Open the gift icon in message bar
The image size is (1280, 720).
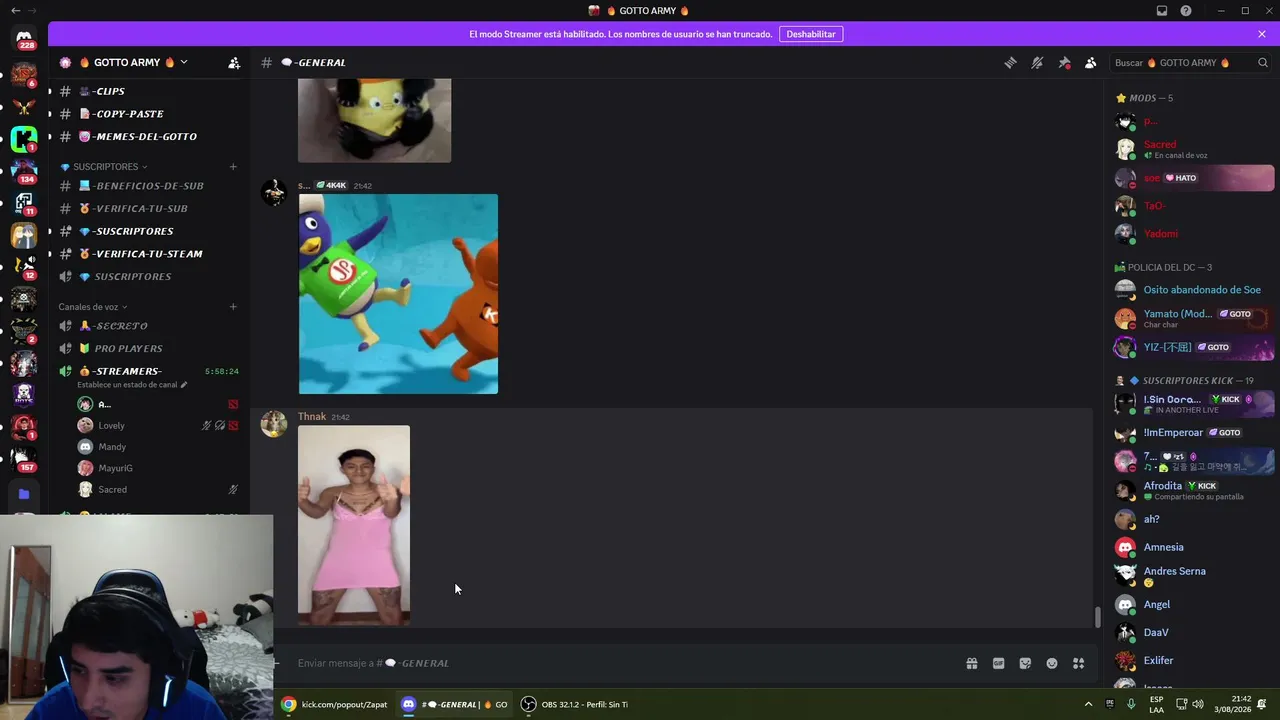(x=971, y=663)
